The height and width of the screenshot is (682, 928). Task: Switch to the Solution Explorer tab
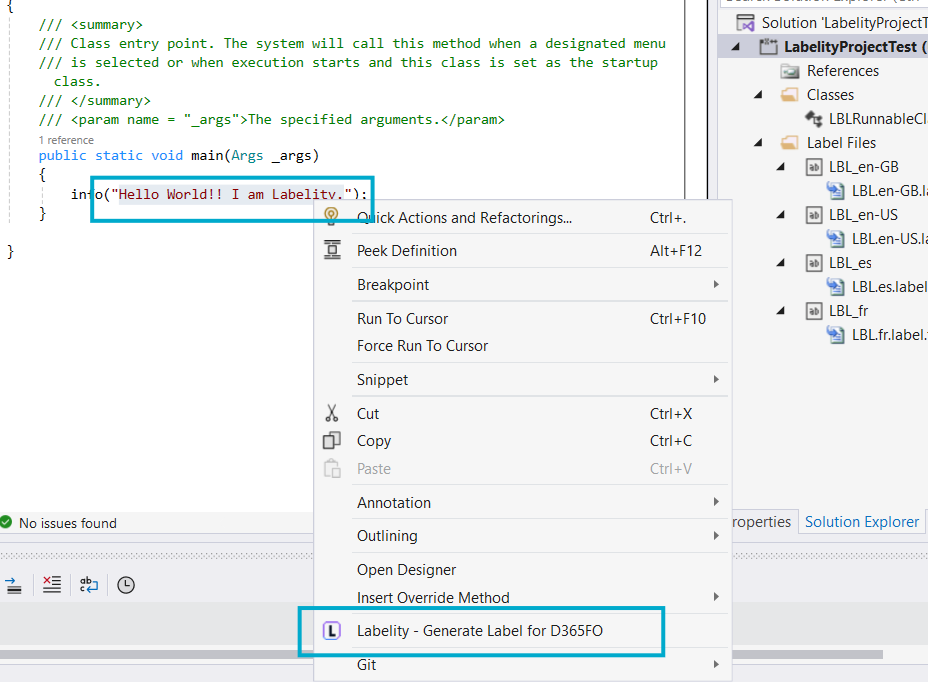(862, 522)
